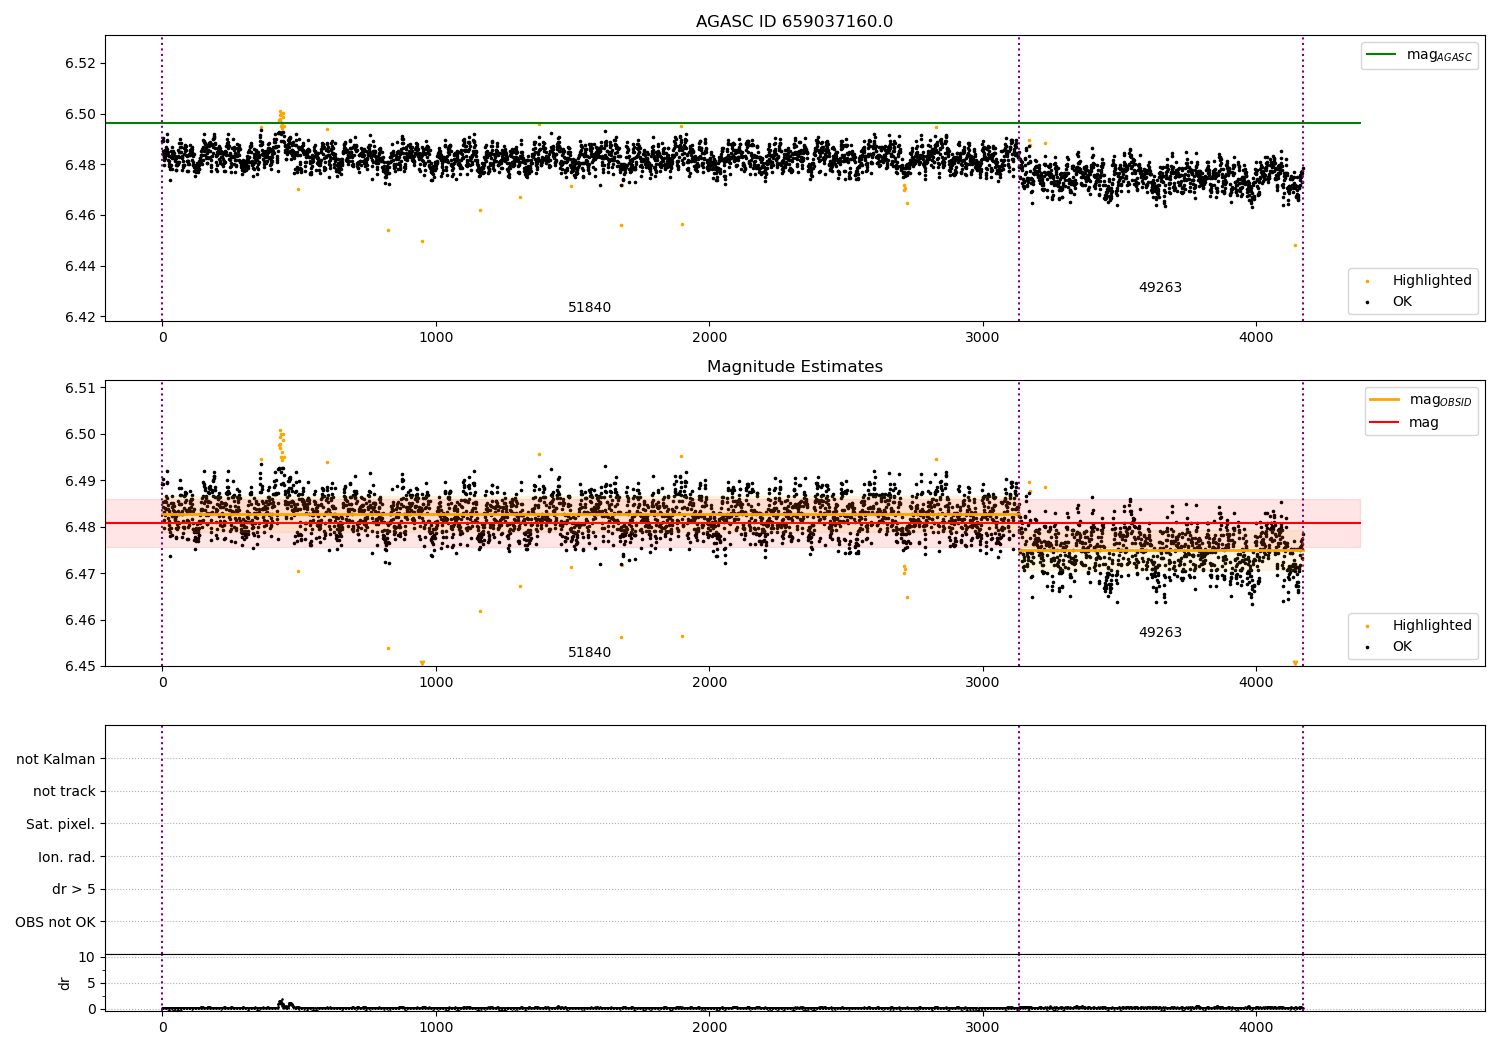
Task: Click the green mag AGASC legend line
Action: 1382,55
